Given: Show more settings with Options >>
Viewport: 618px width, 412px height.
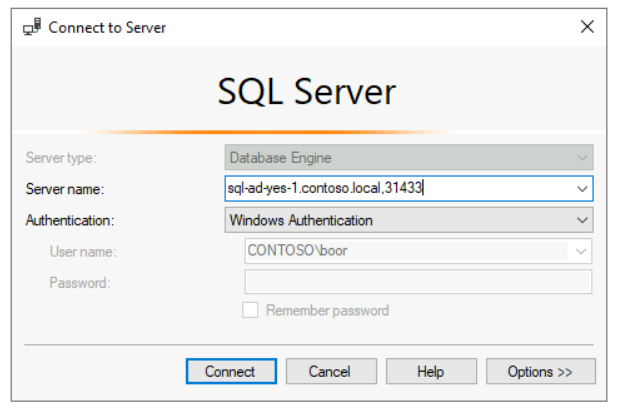Looking at the screenshot, I should click(541, 371).
